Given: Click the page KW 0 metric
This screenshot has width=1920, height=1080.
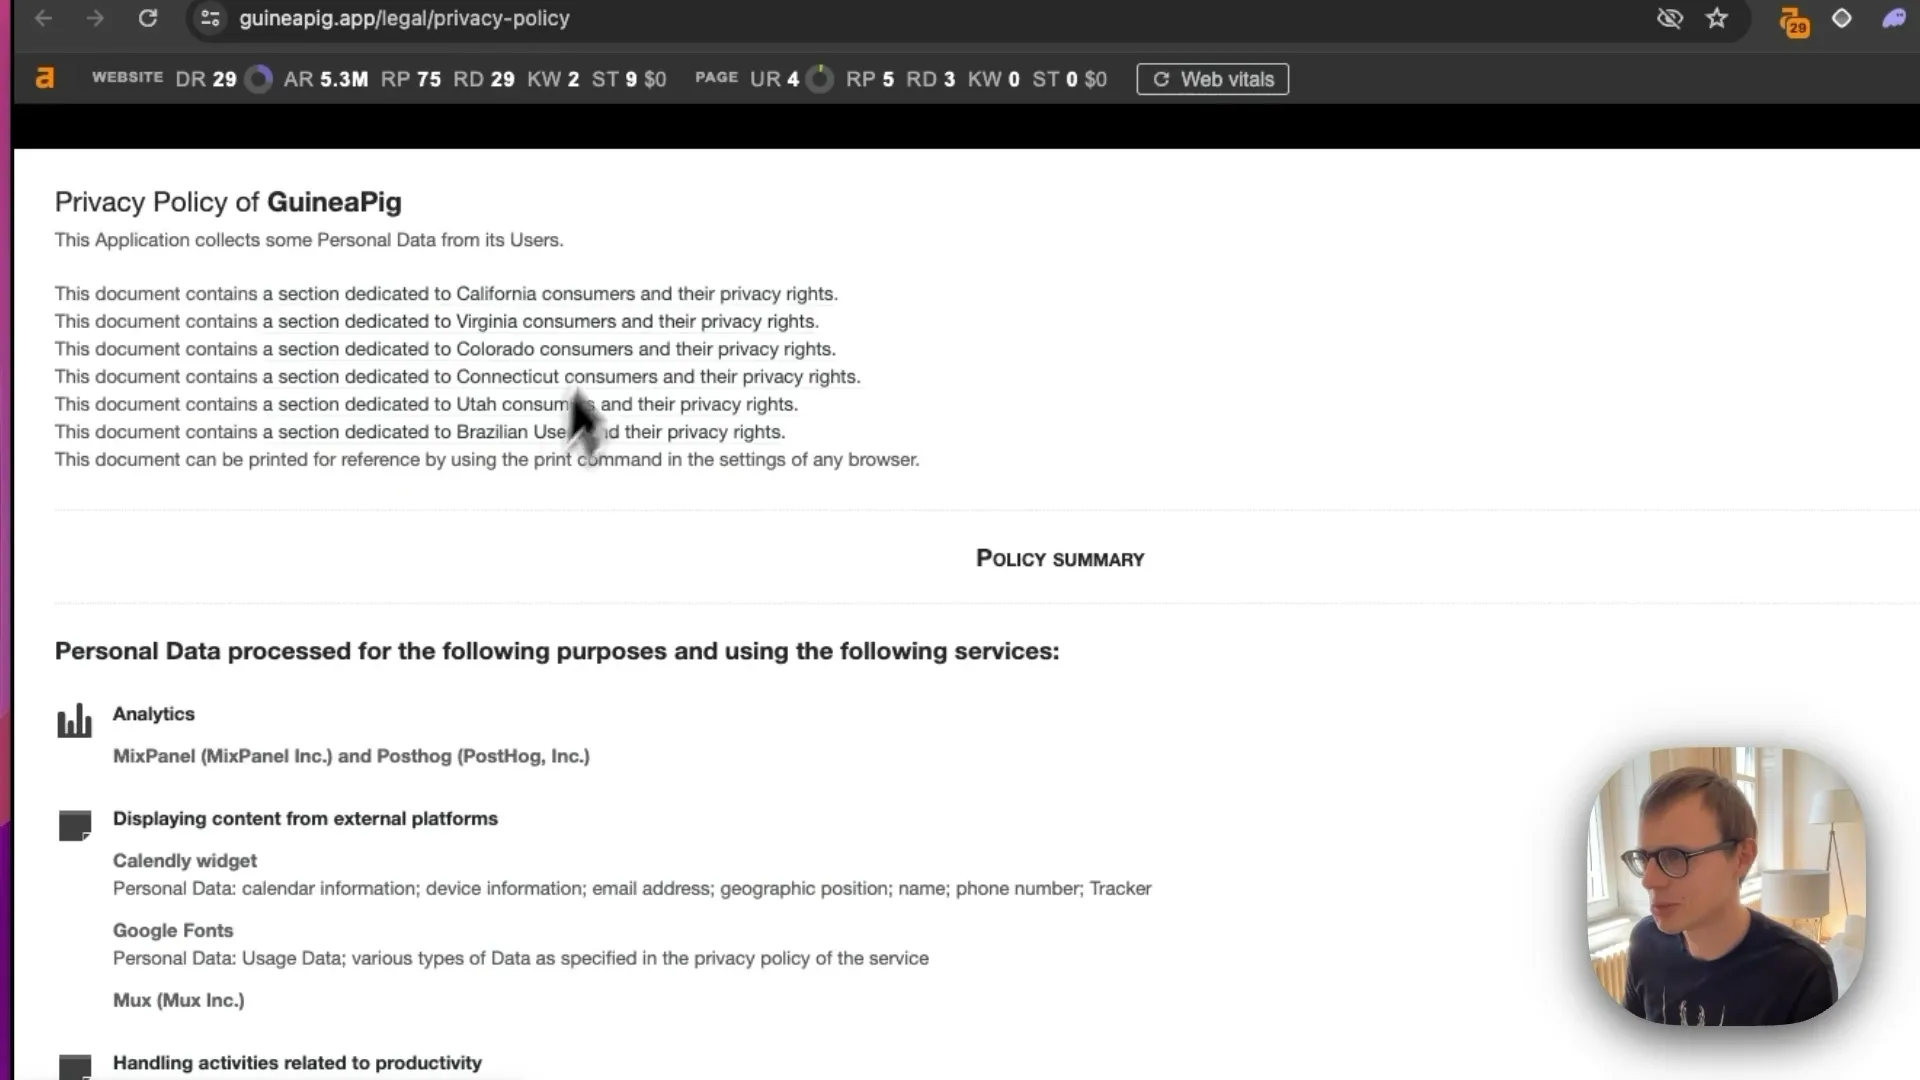Looking at the screenshot, I should [994, 79].
